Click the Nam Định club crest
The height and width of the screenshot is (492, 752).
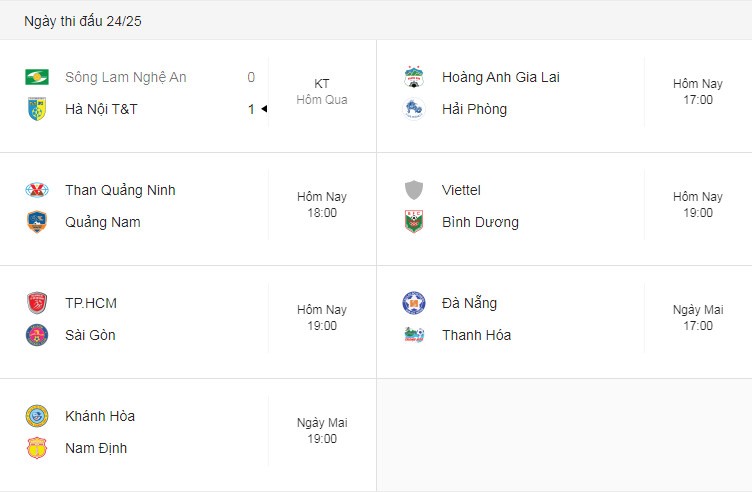pos(37,448)
